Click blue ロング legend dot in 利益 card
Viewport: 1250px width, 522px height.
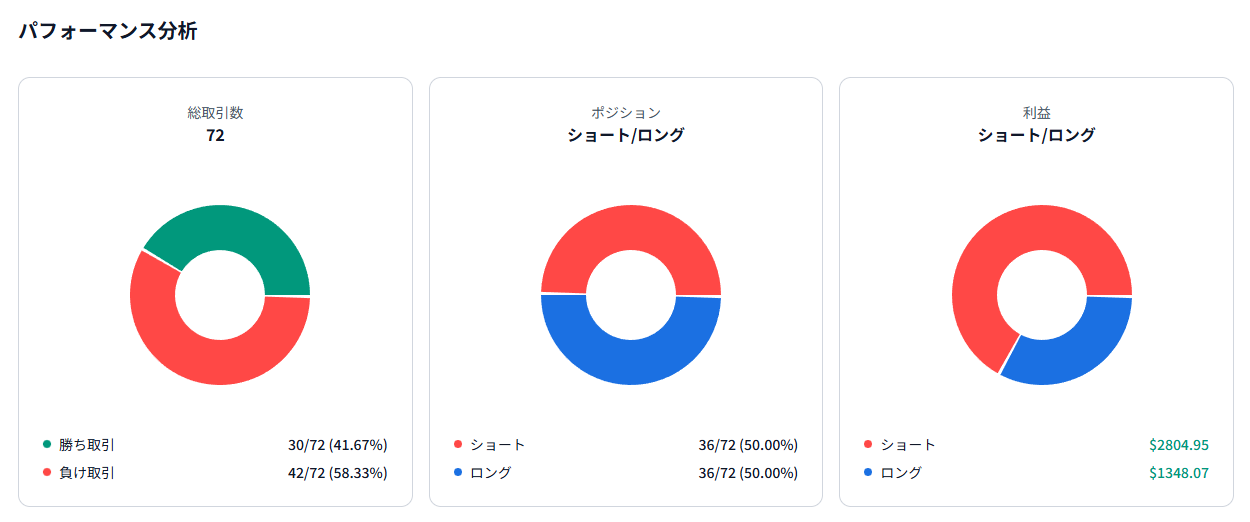click(x=868, y=472)
